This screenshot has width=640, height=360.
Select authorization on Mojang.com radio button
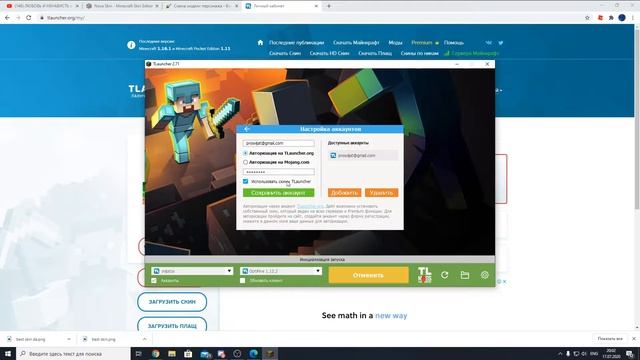tap(245, 162)
